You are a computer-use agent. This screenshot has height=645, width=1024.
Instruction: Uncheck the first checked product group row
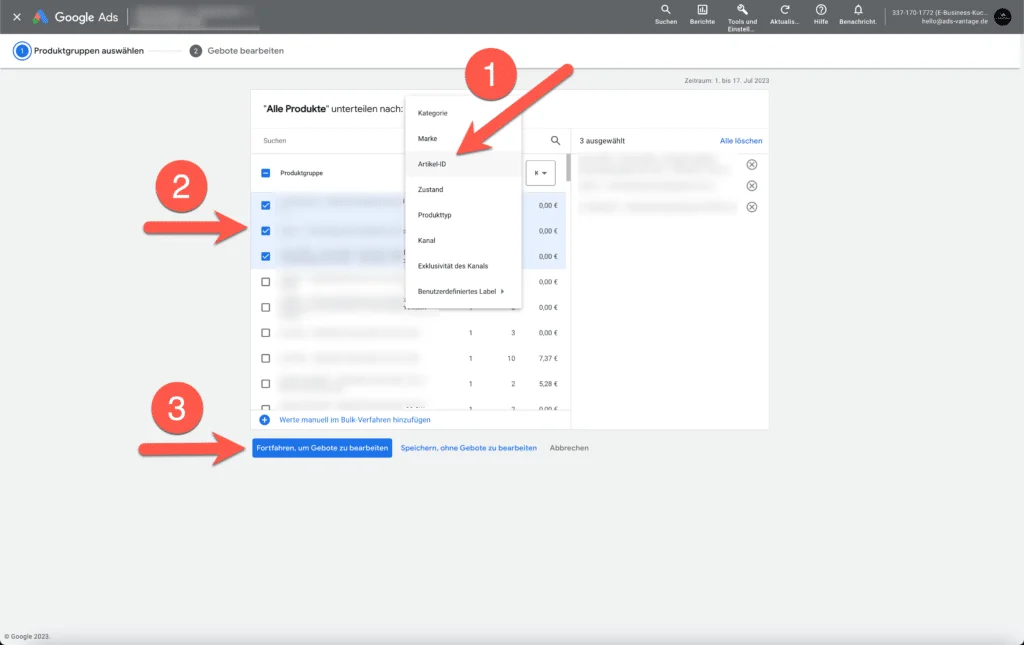coord(265,205)
